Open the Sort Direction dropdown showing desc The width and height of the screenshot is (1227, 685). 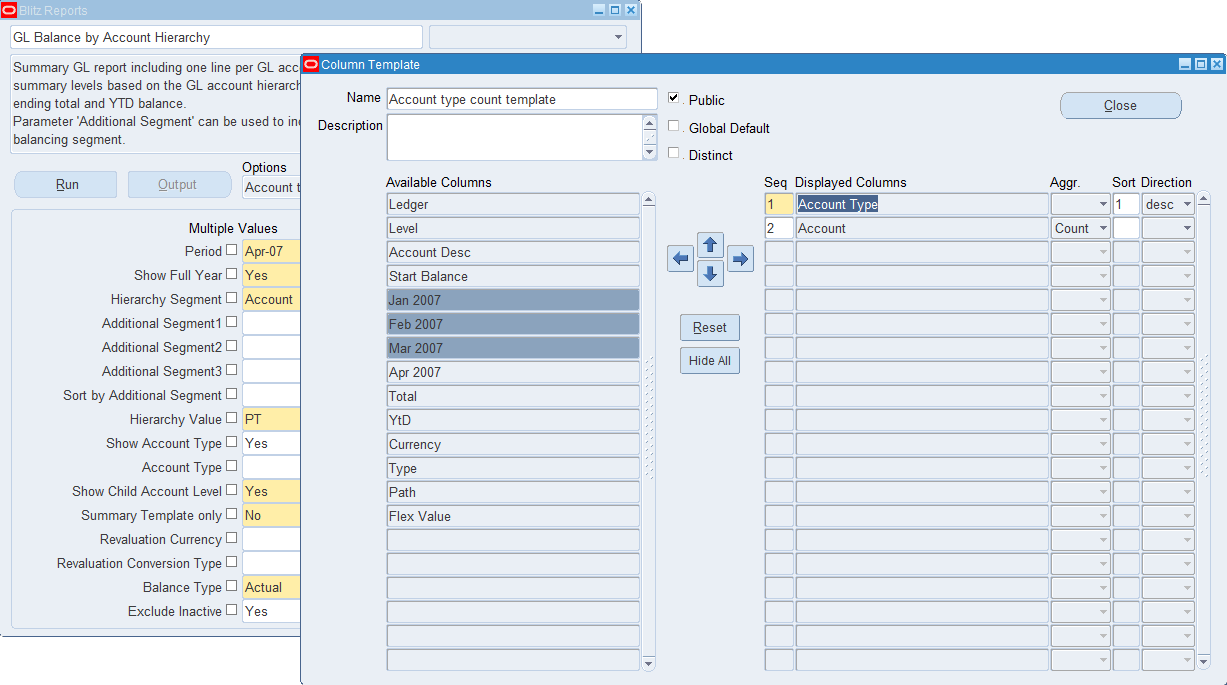click(x=1188, y=204)
